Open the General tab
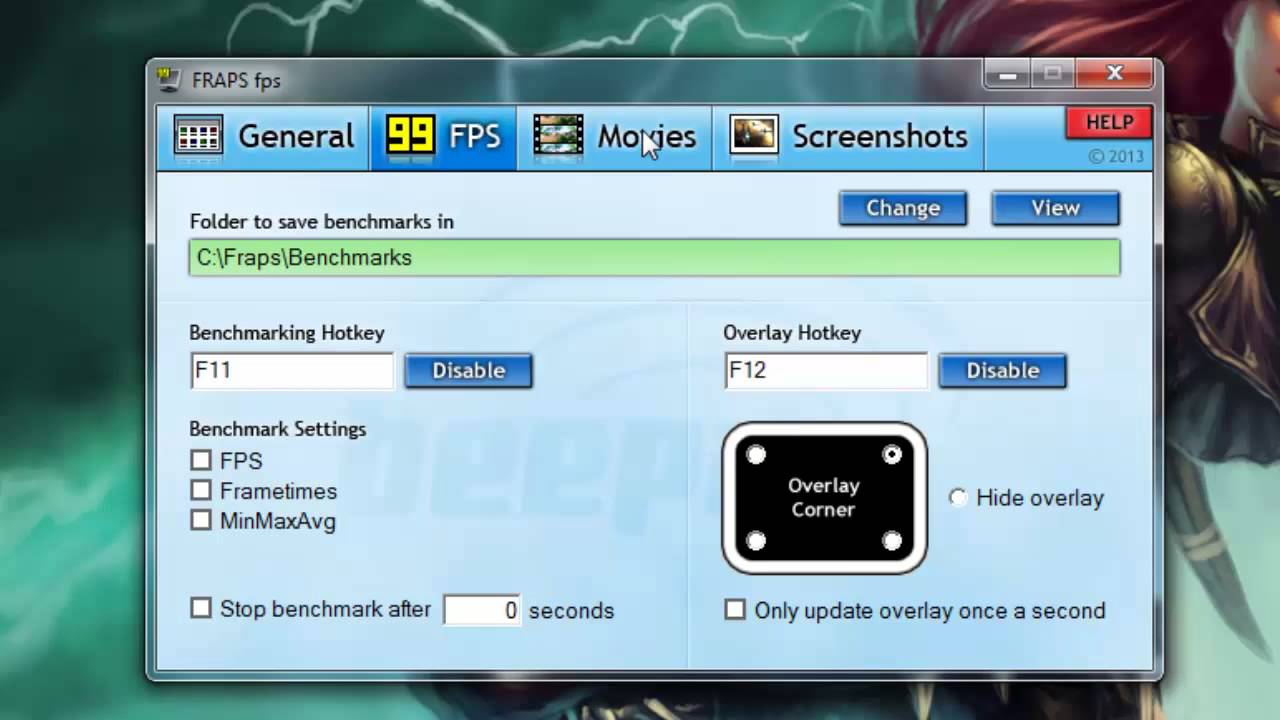 click(x=264, y=137)
